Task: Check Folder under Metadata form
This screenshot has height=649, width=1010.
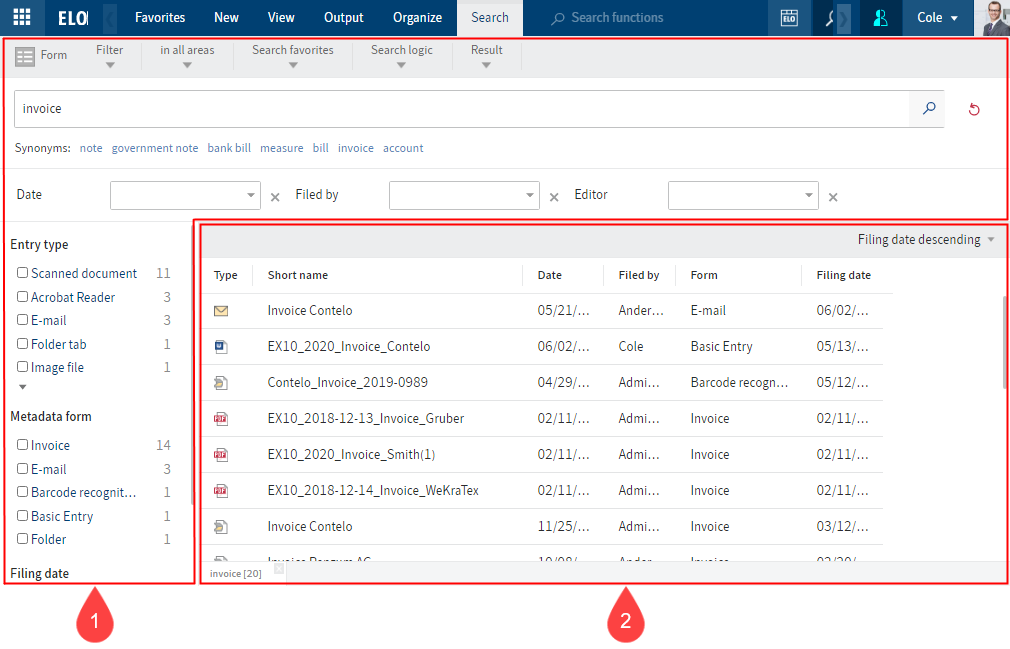Action: coord(23,539)
